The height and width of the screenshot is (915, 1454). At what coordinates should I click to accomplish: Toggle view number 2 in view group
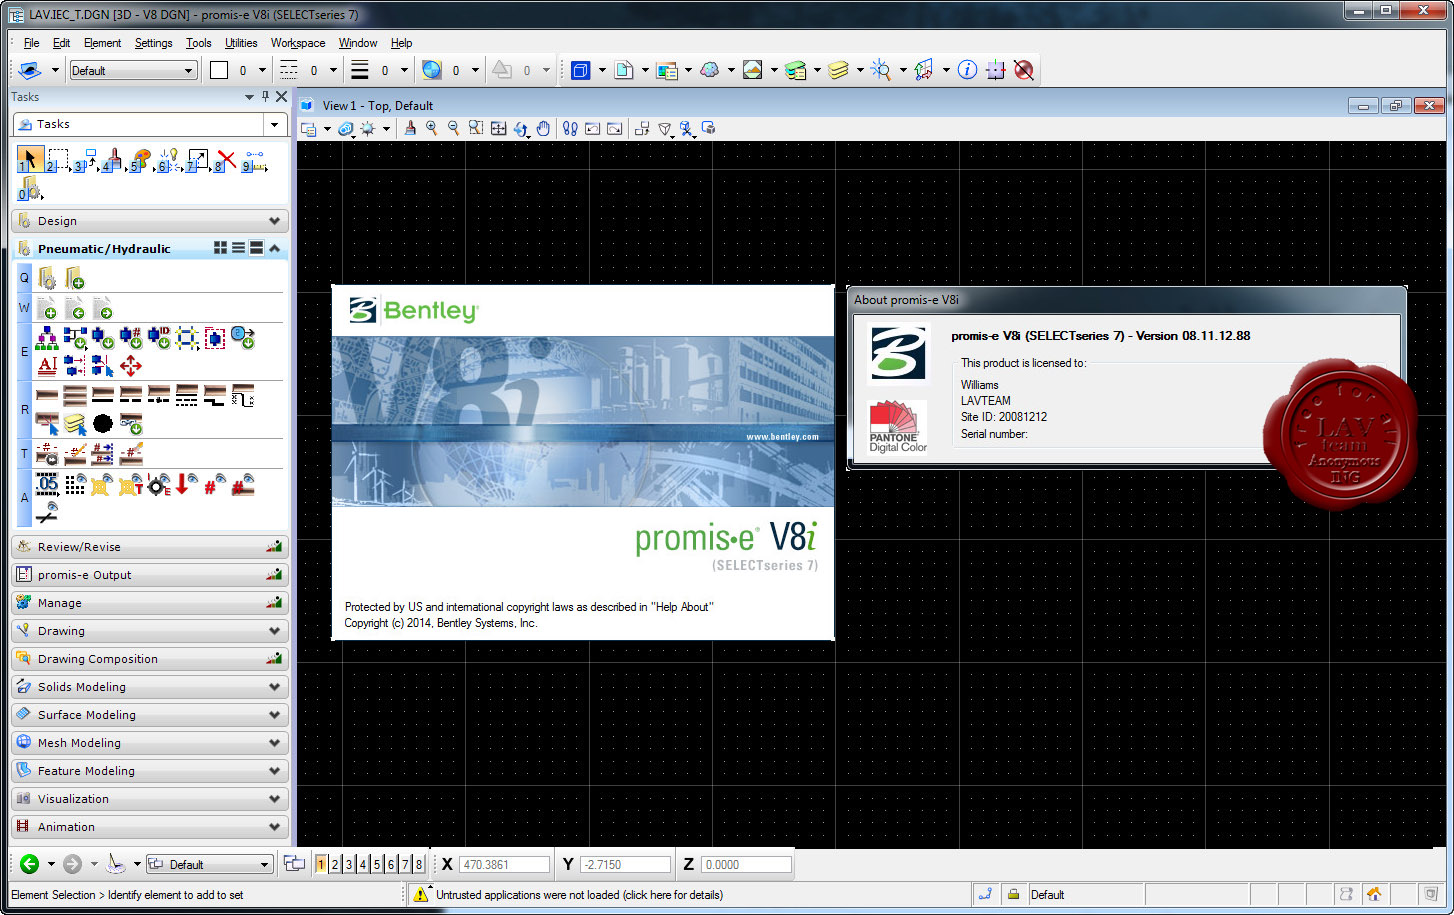click(335, 864)
